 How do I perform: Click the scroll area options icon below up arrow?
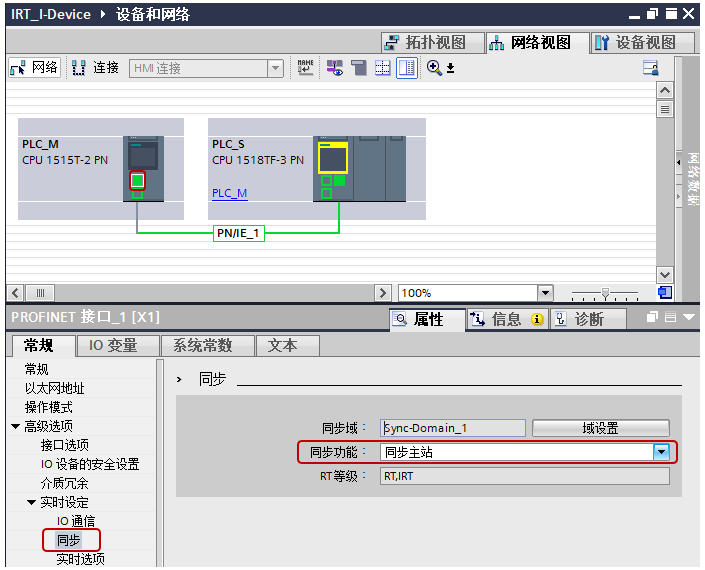[665, 109]
